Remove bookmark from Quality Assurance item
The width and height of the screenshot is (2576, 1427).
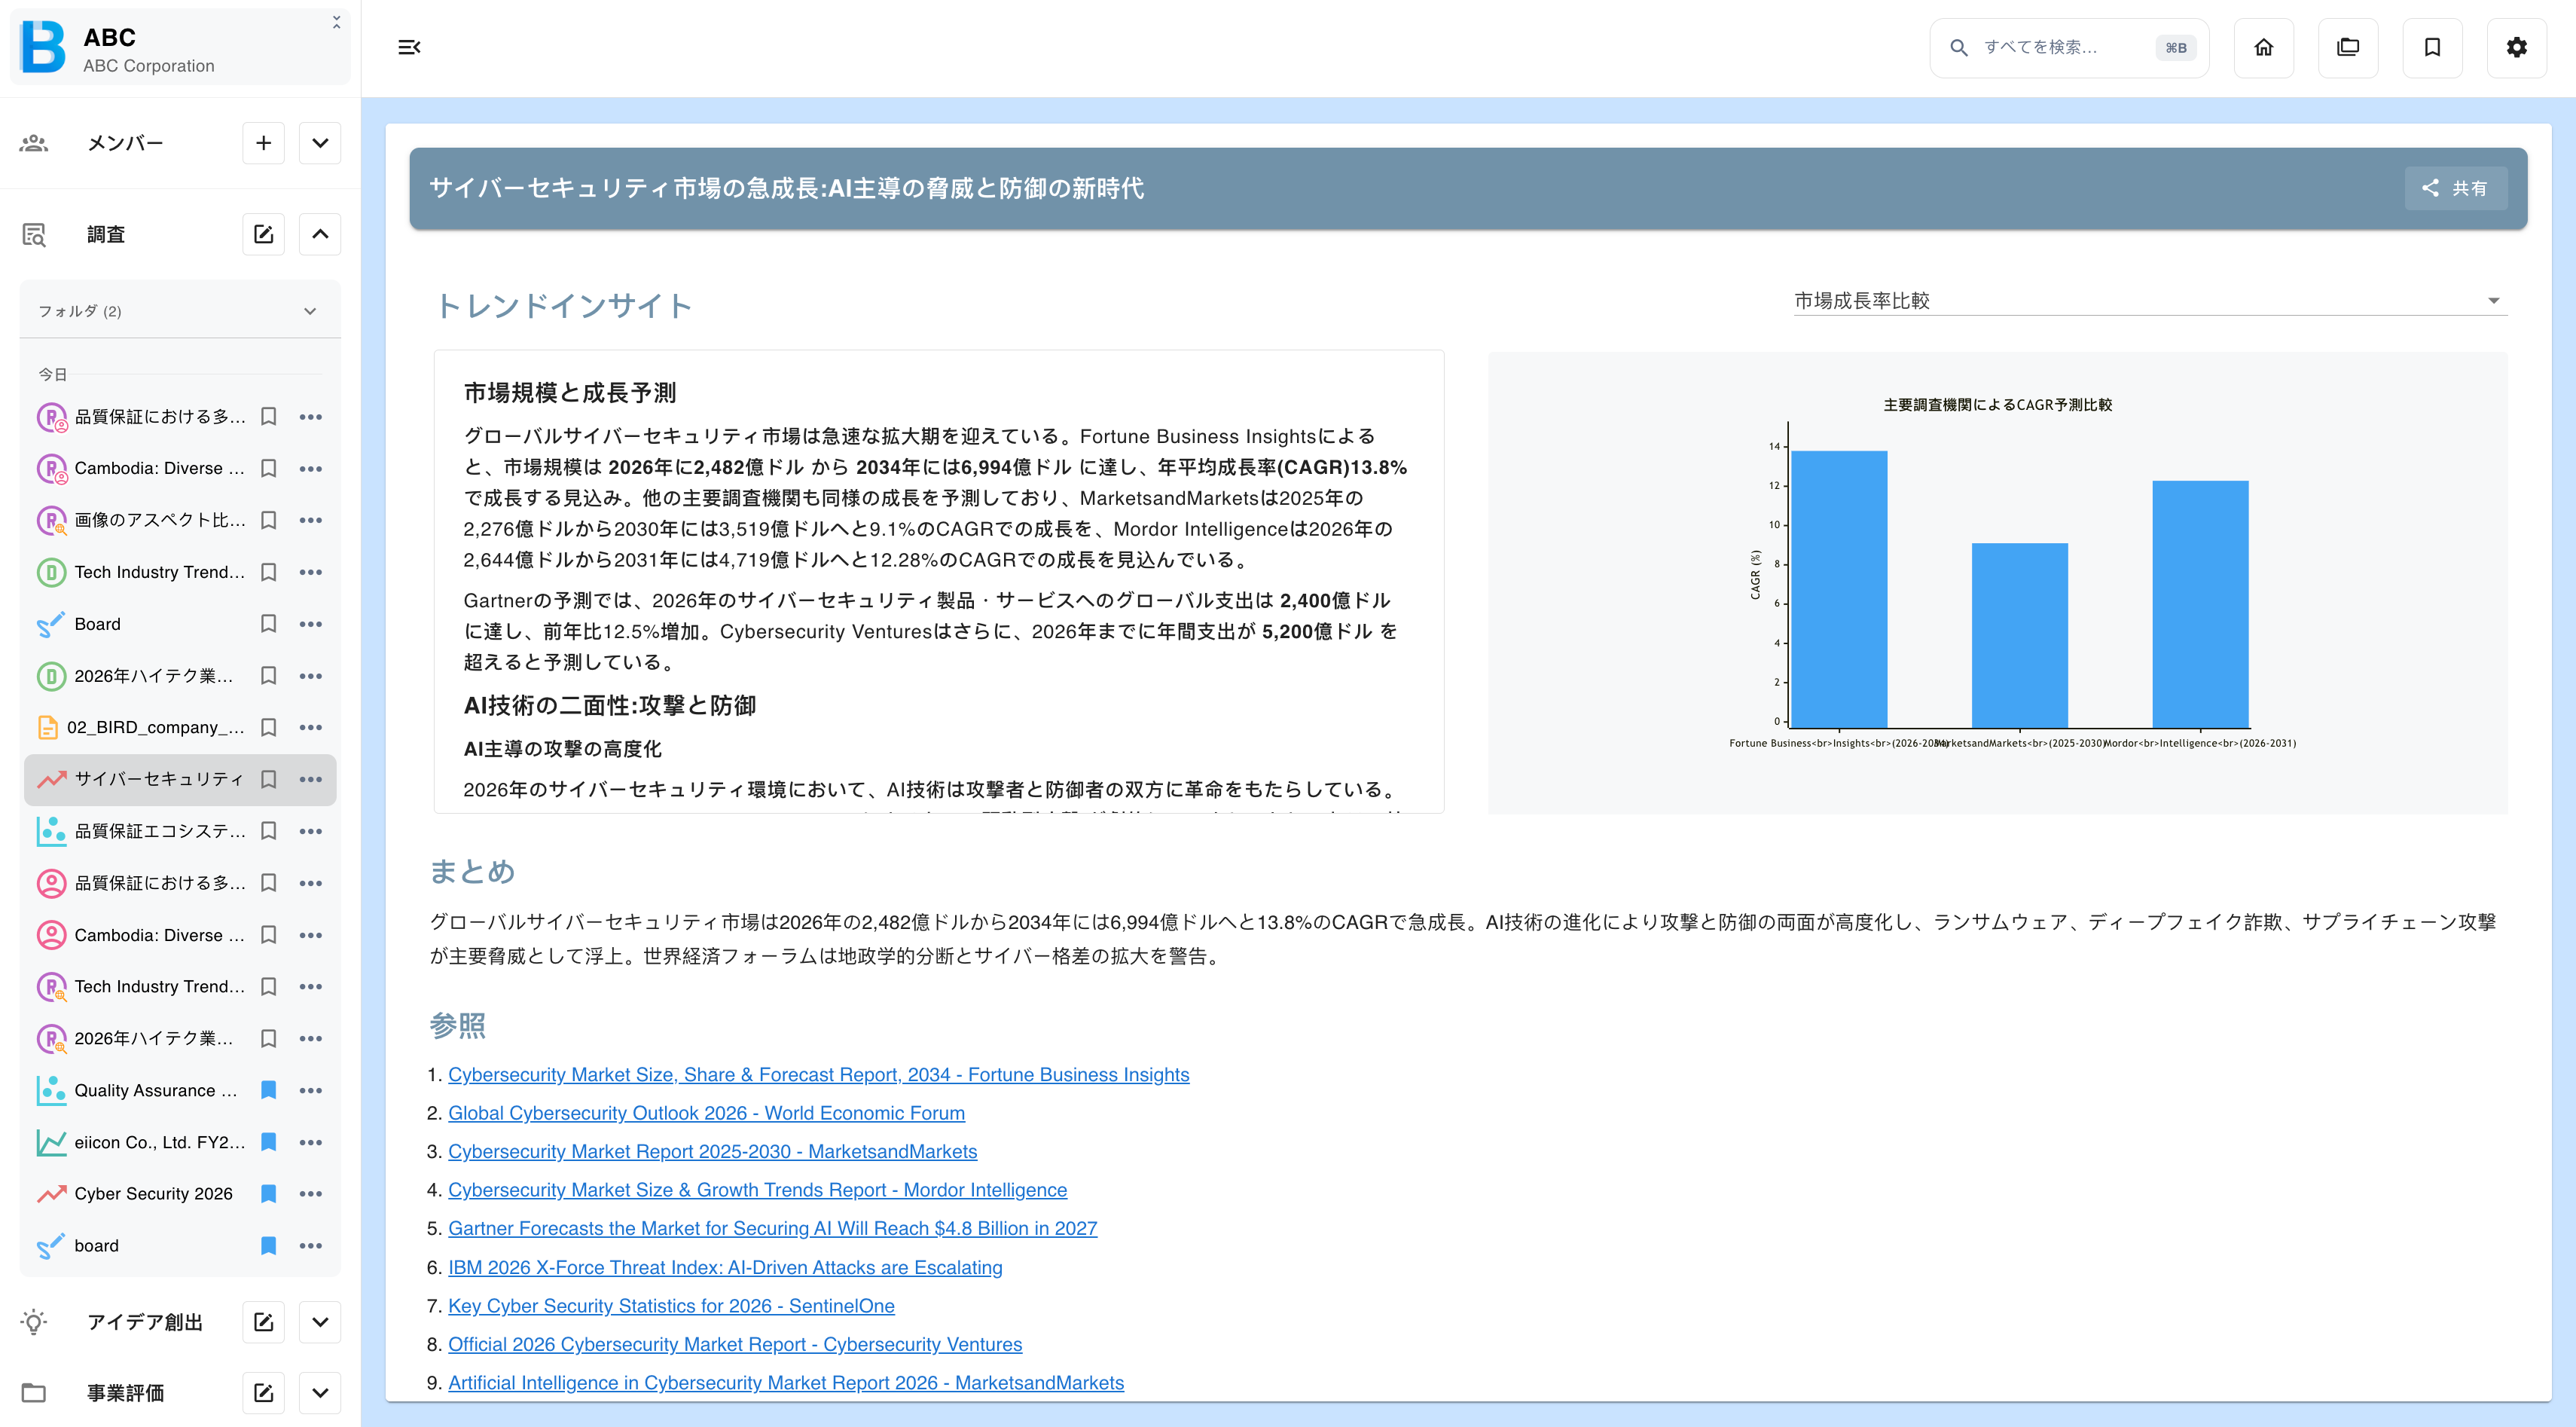point(268,1090)
